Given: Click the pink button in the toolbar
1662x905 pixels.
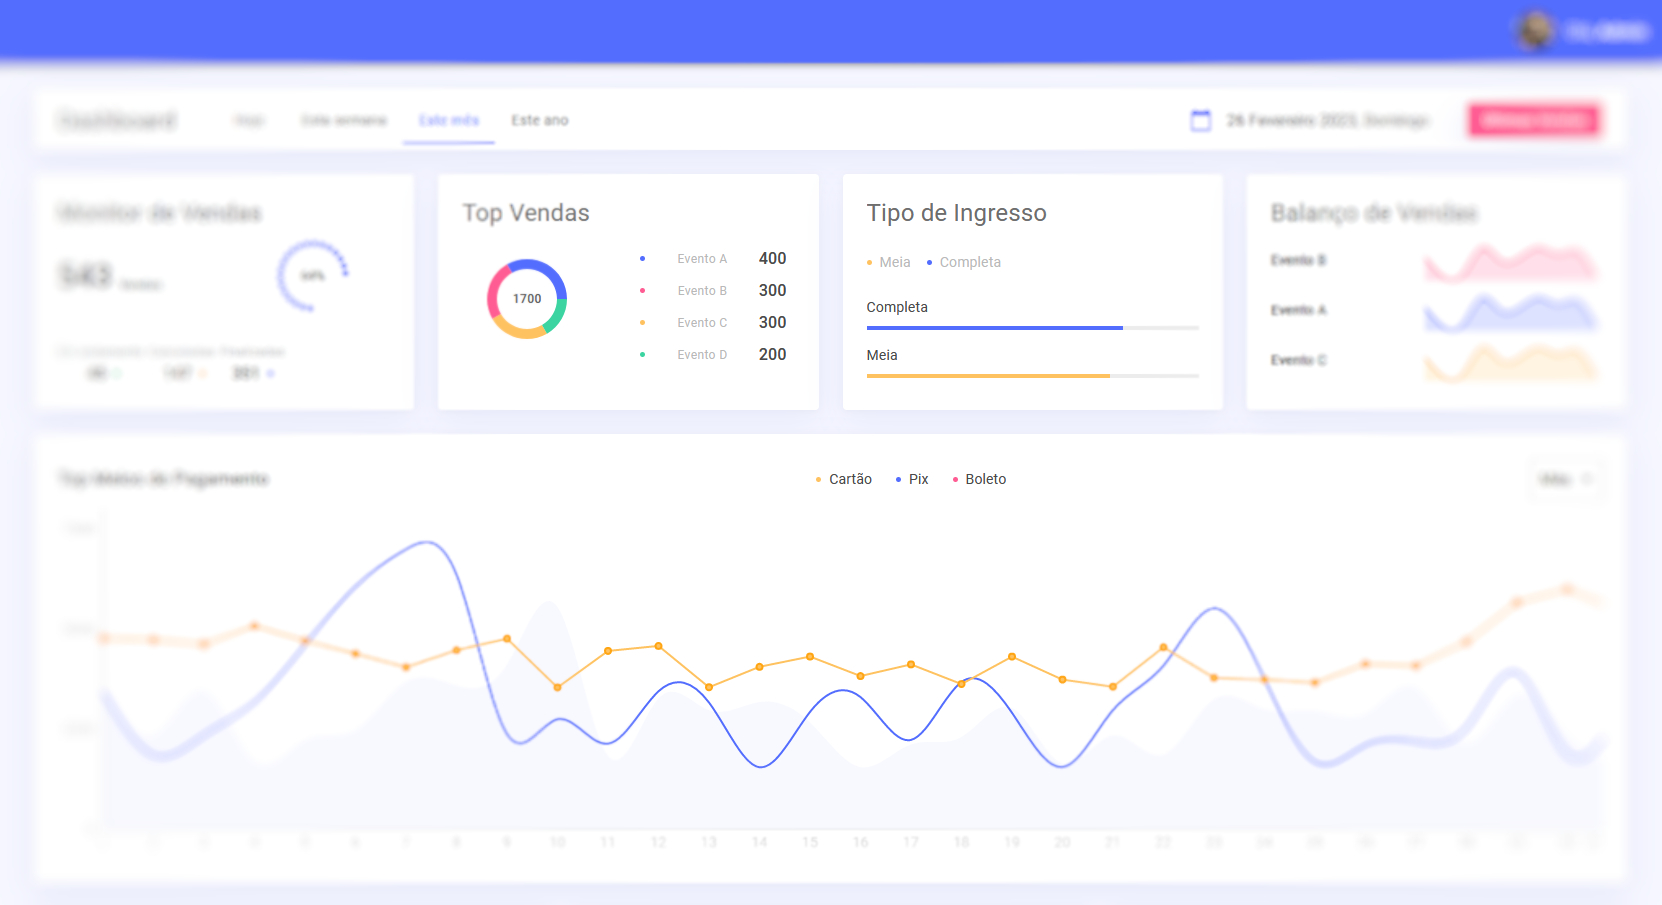Looking at the screenshot, I should tap(1534, 120).
